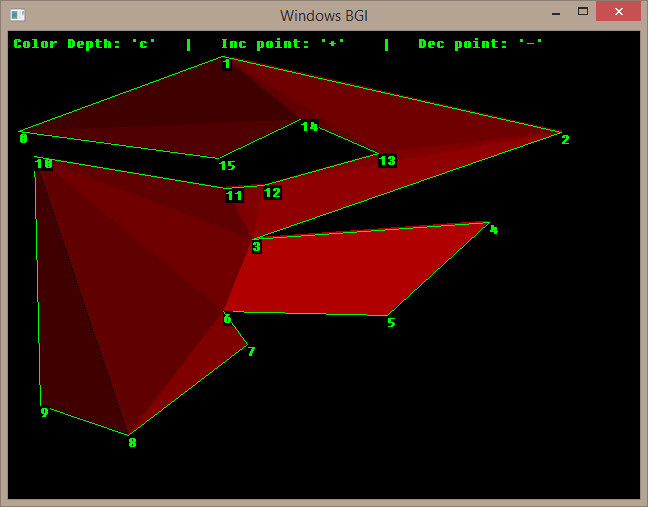Select vertex label 0

[23, 139]
